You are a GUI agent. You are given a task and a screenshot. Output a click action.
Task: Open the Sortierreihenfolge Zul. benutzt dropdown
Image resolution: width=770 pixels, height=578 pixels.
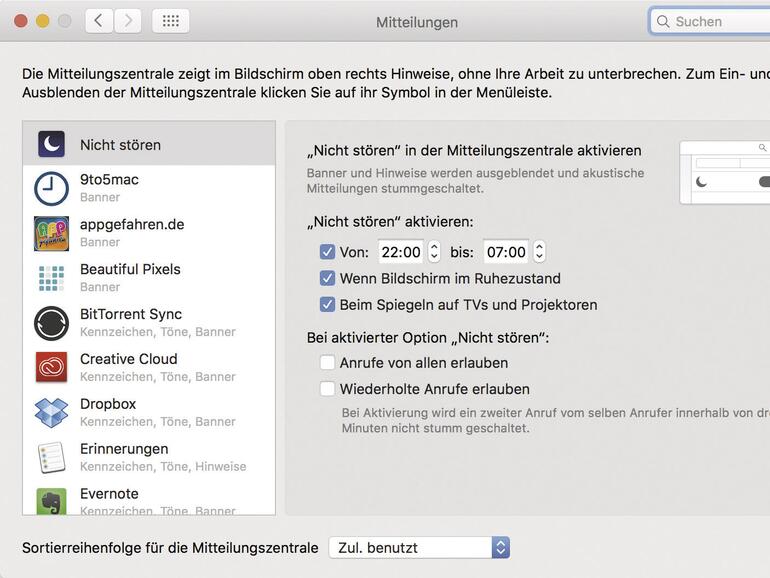coord(419,548)
